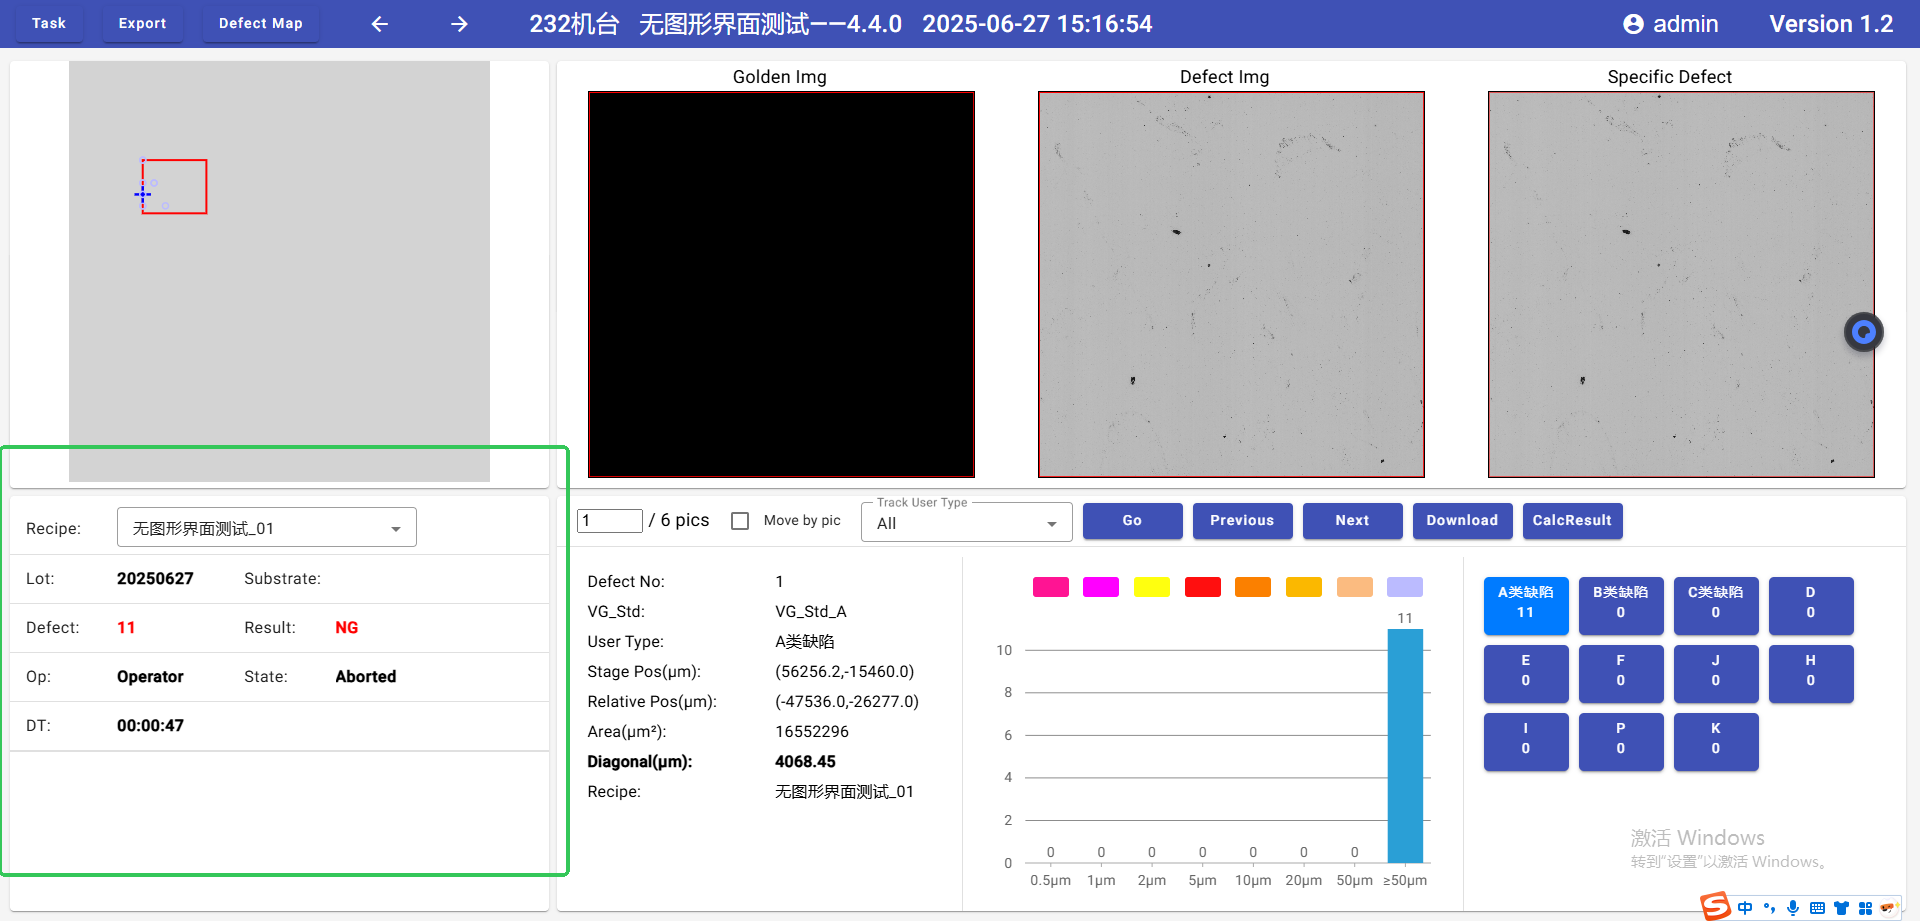Select the J defect category button

click(x=1716, y=674)
